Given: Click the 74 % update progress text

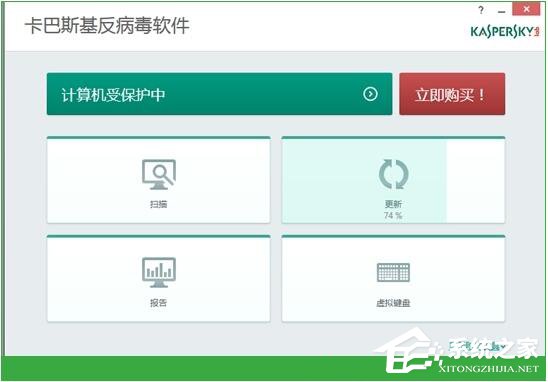Looking at the screenshot, I should (393, 215).
